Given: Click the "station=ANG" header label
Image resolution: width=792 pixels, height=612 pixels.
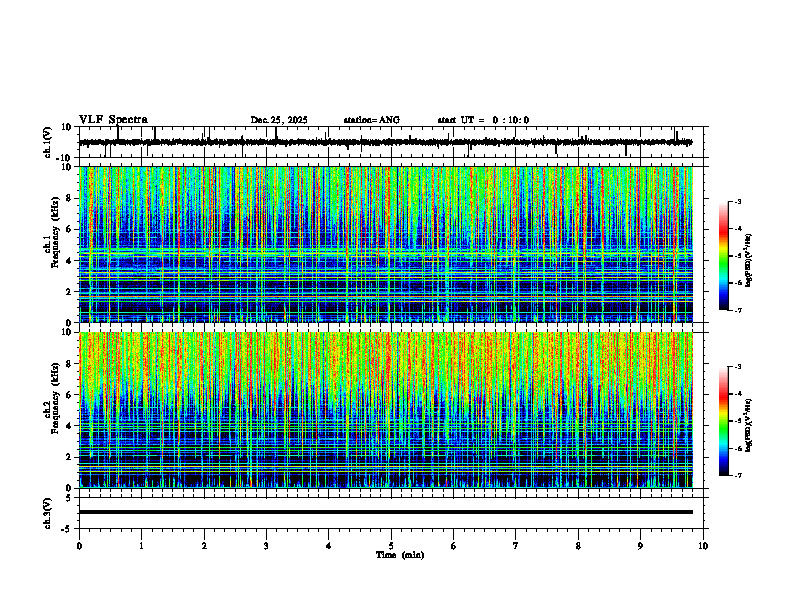Looking at the screenshot, I should point(371,120).
